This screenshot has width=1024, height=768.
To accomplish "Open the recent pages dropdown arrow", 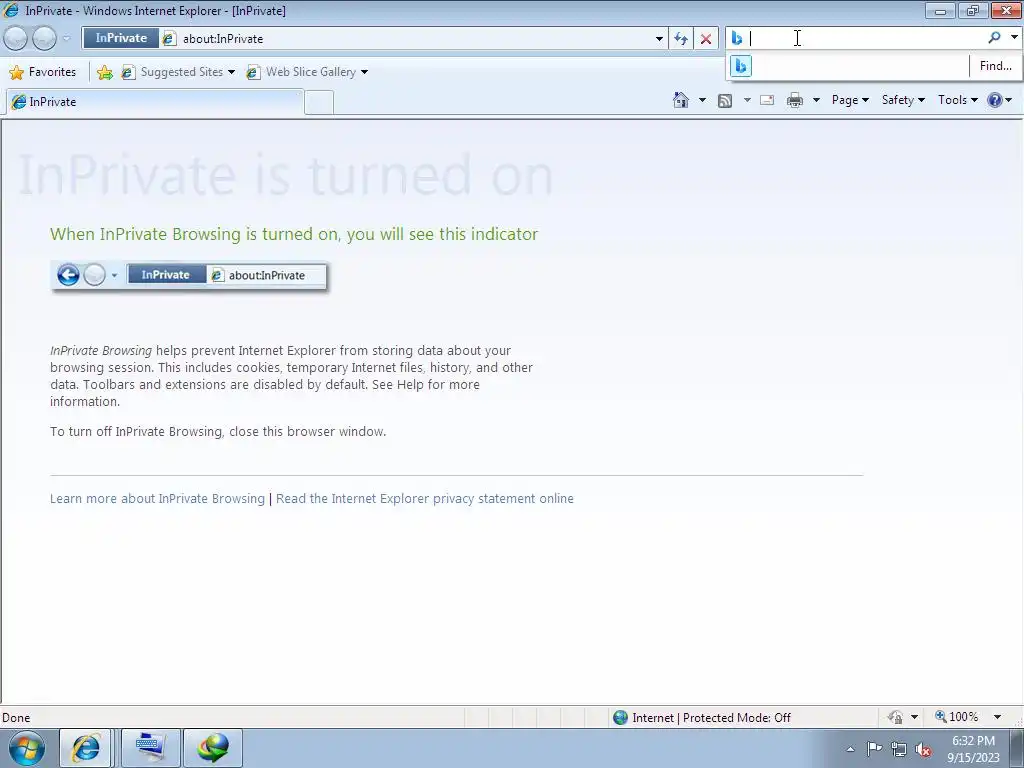I will click(x=66, y=39).
